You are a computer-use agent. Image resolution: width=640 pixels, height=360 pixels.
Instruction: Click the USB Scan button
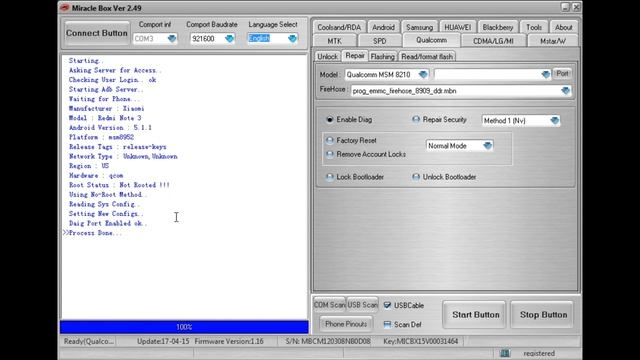tap(362, 305)
